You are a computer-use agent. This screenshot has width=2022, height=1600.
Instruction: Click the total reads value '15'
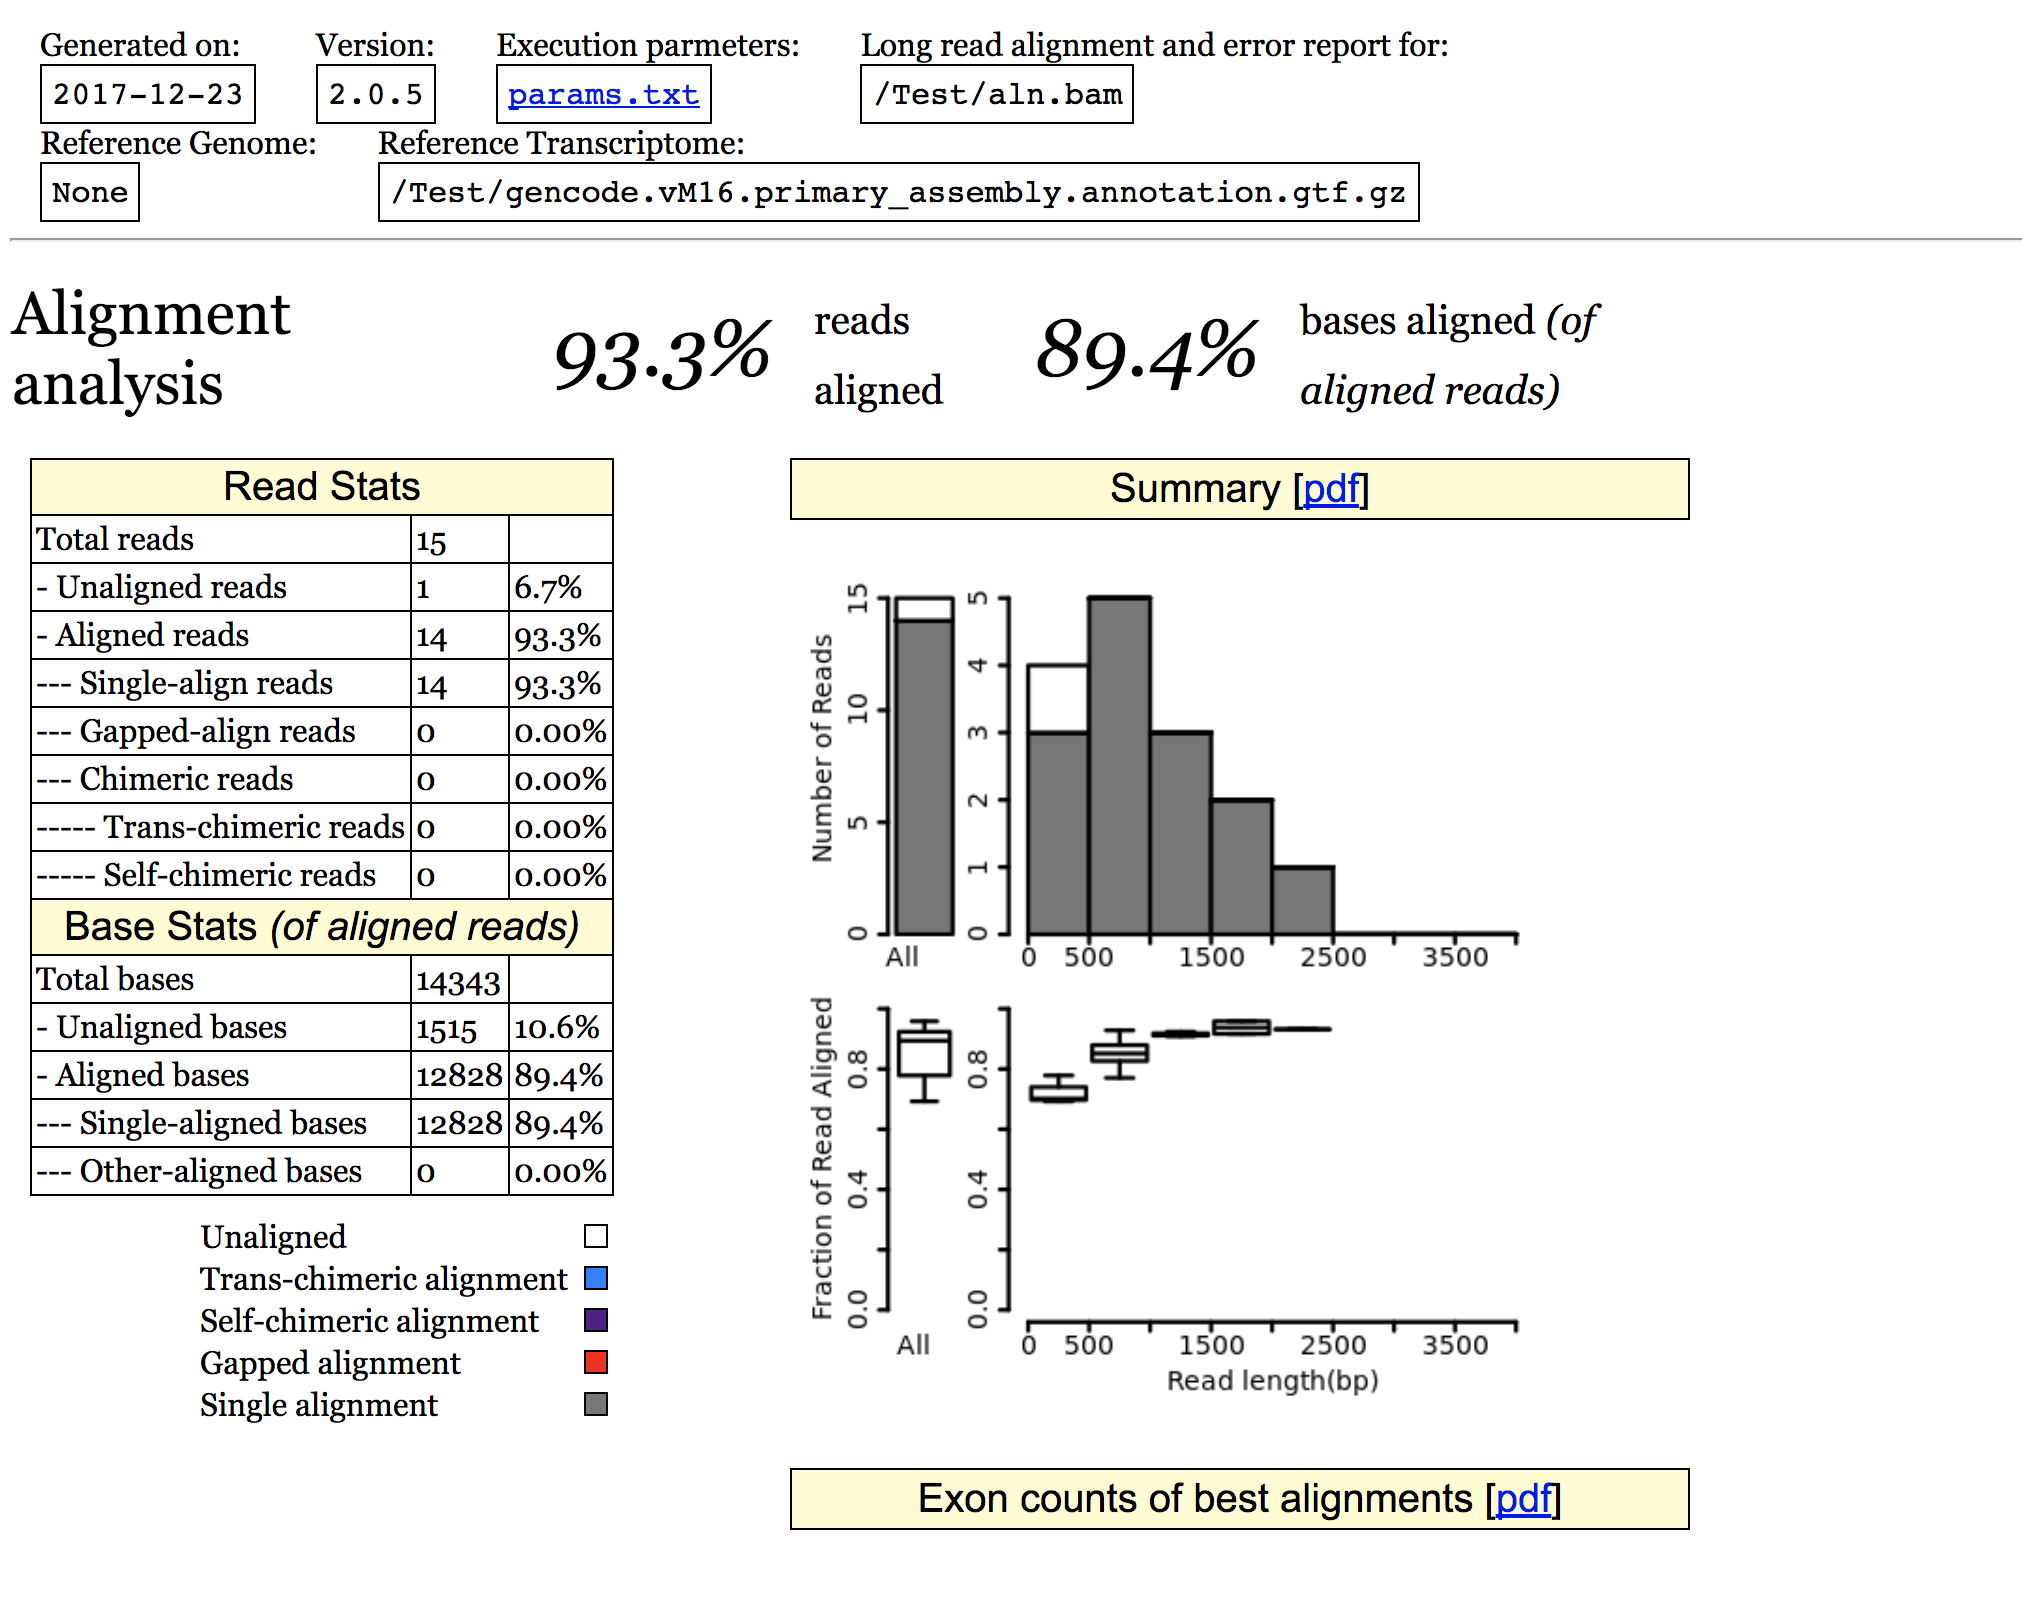pyautogui.click(x=431, y=541)
